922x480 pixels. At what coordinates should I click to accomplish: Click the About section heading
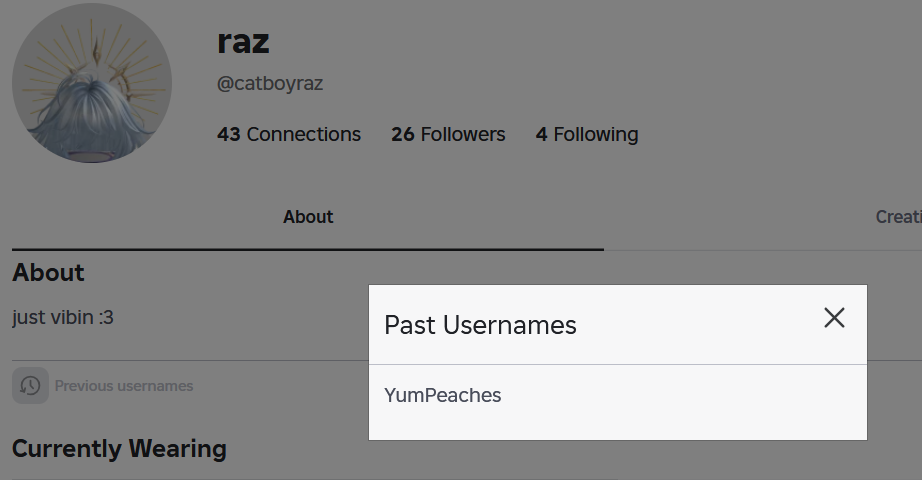[48, 273]
